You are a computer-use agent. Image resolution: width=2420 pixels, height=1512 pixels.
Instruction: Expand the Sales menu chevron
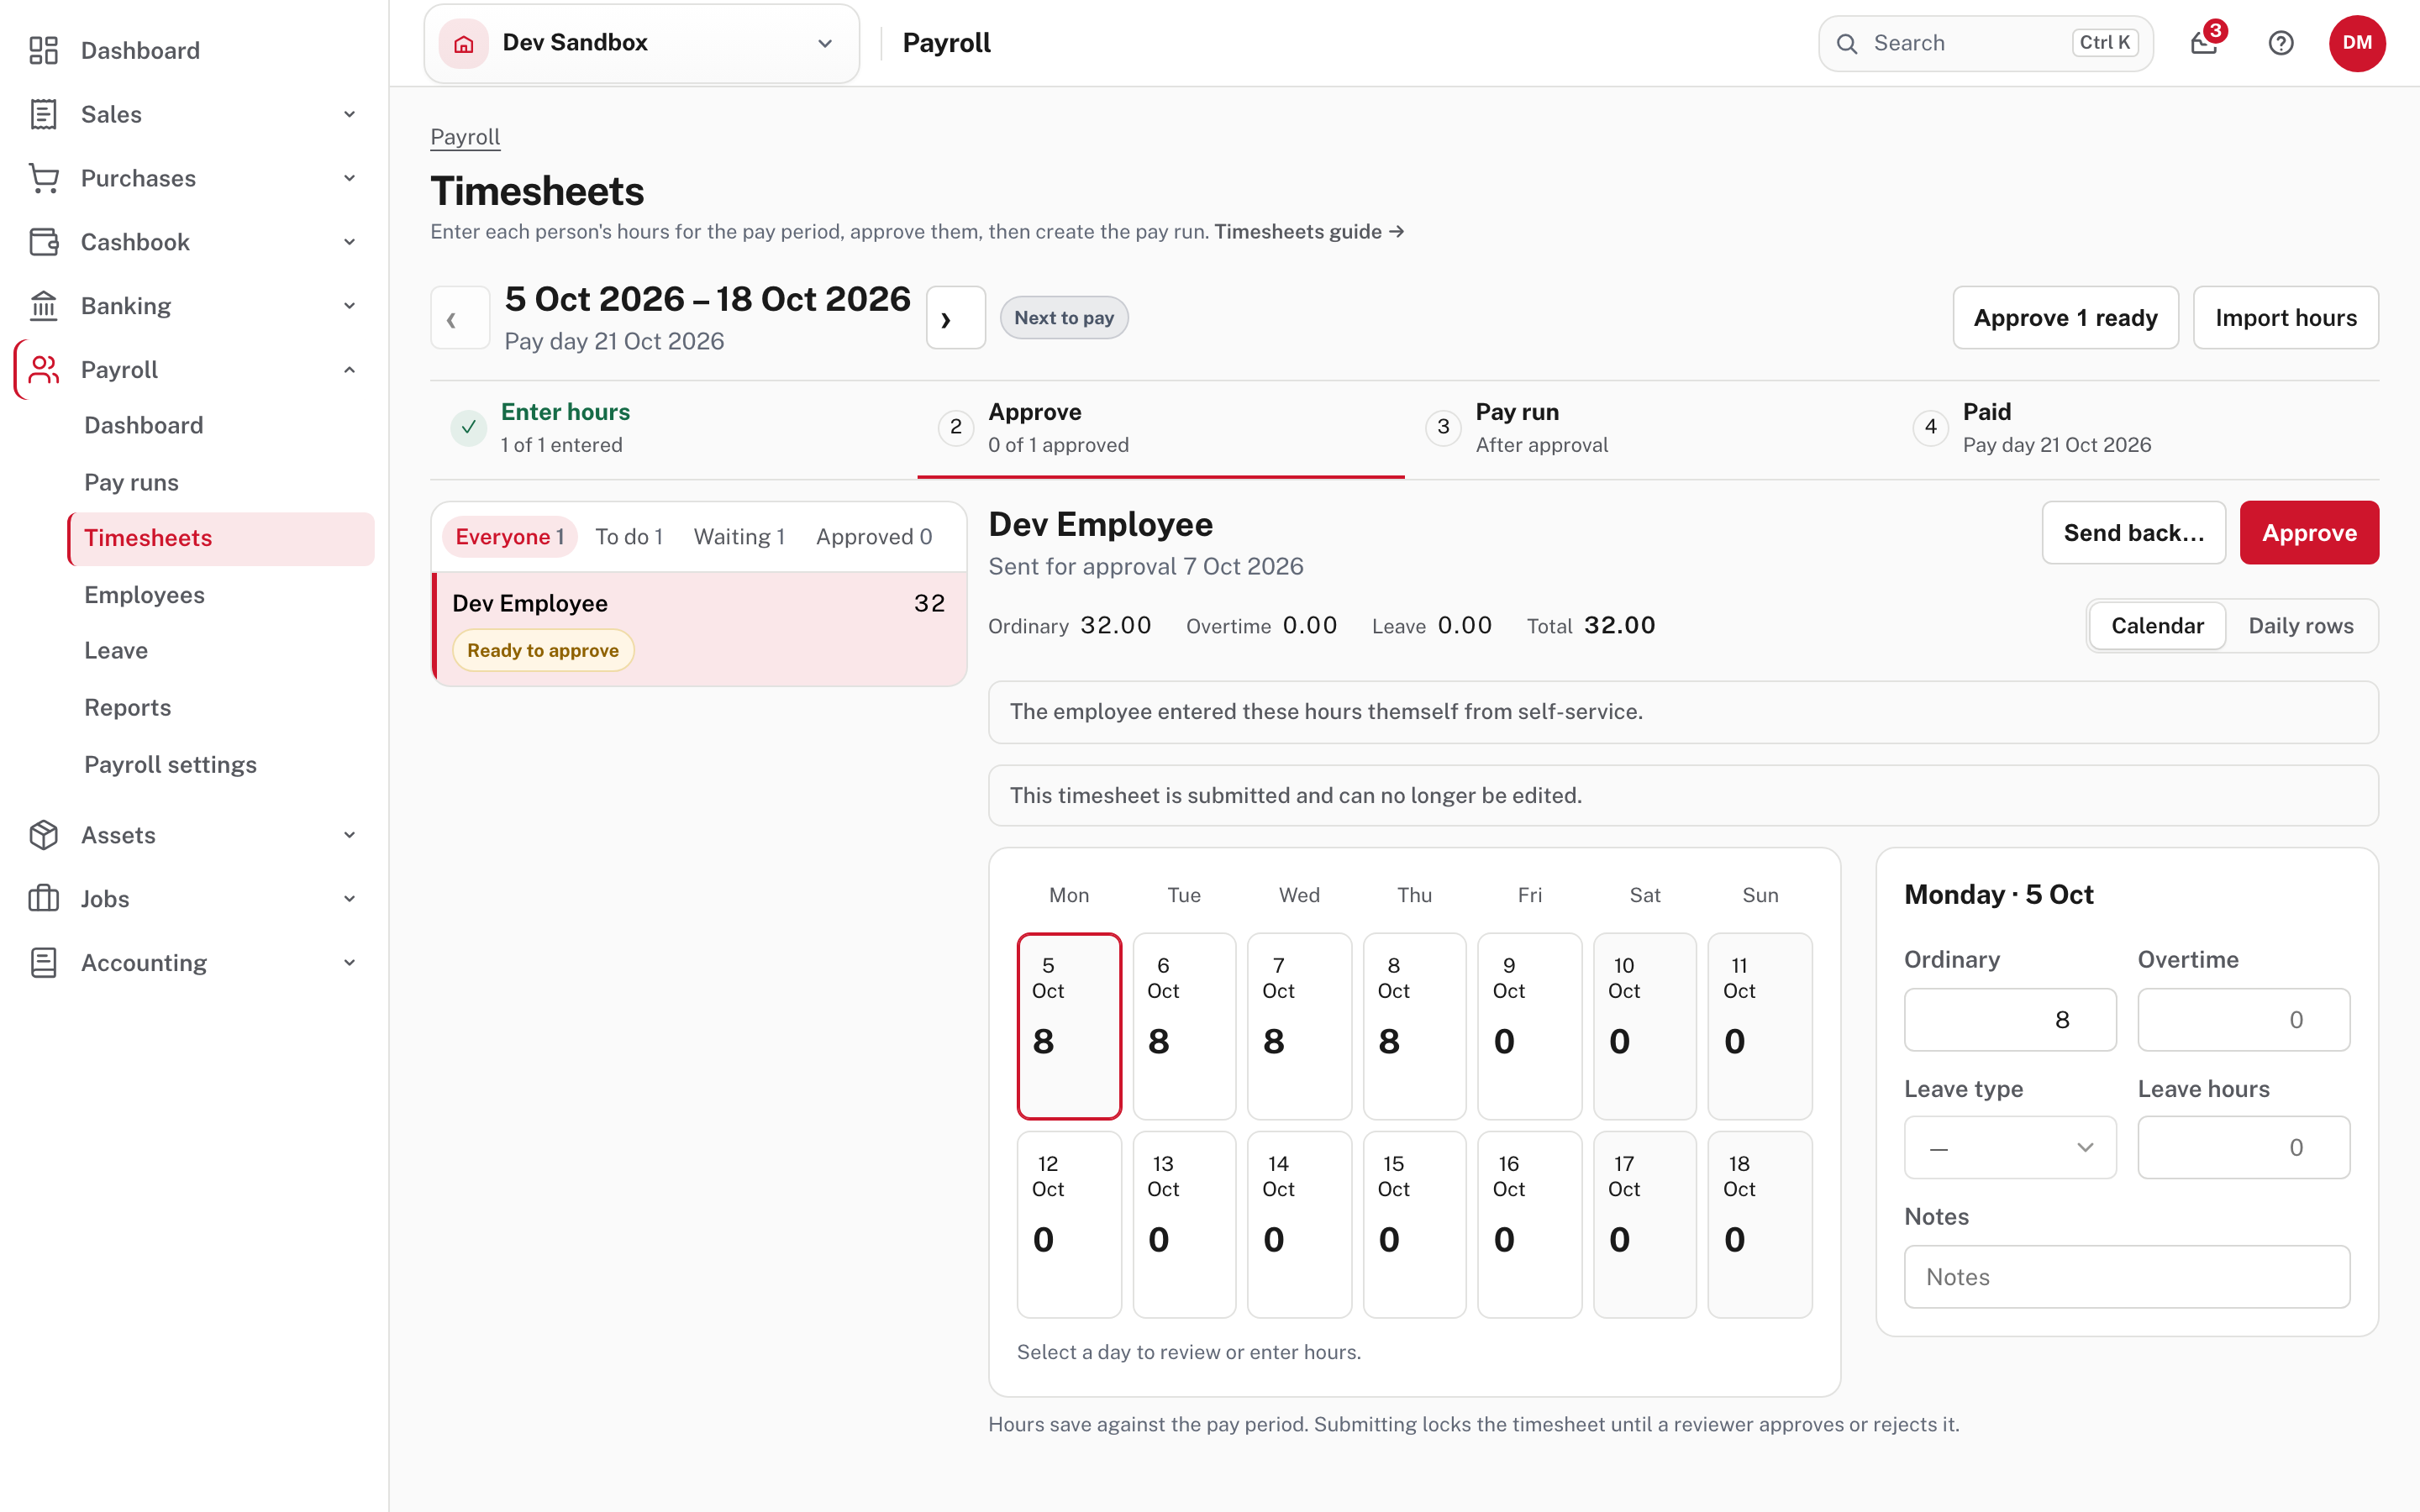click(350, 114)
